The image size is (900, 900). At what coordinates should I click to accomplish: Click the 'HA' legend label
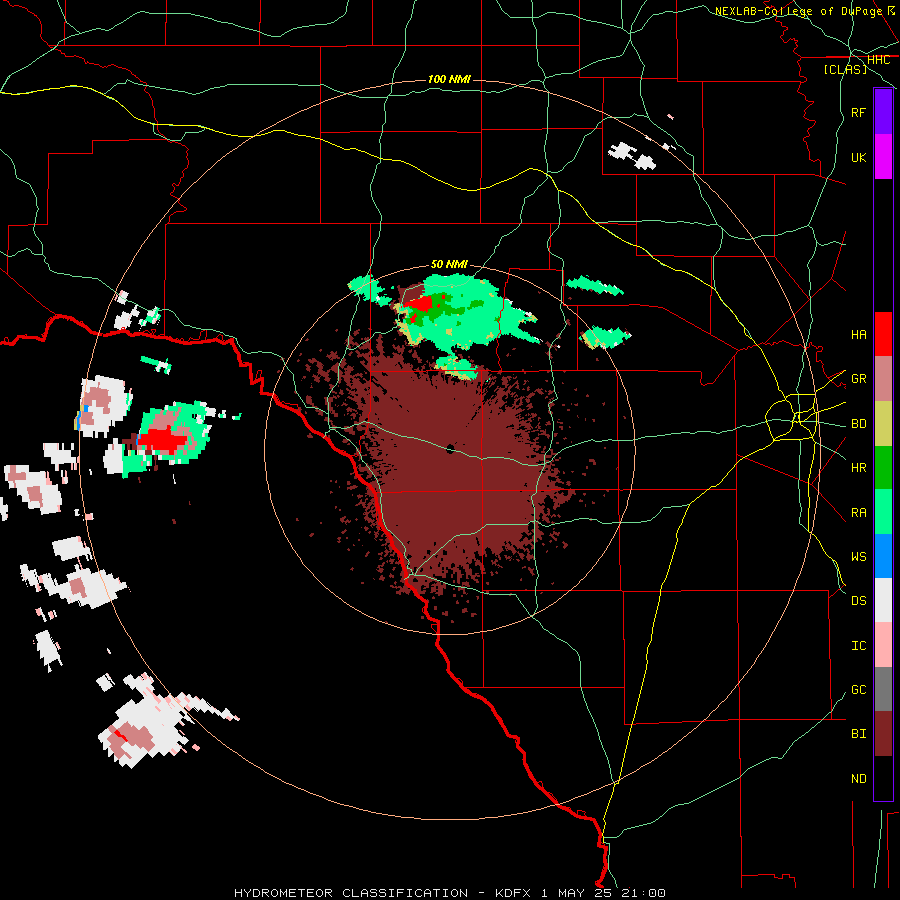tap(859, 335)
